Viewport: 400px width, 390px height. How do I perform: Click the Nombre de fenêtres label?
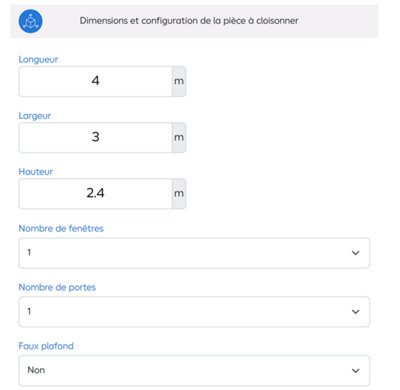[61, 228]
